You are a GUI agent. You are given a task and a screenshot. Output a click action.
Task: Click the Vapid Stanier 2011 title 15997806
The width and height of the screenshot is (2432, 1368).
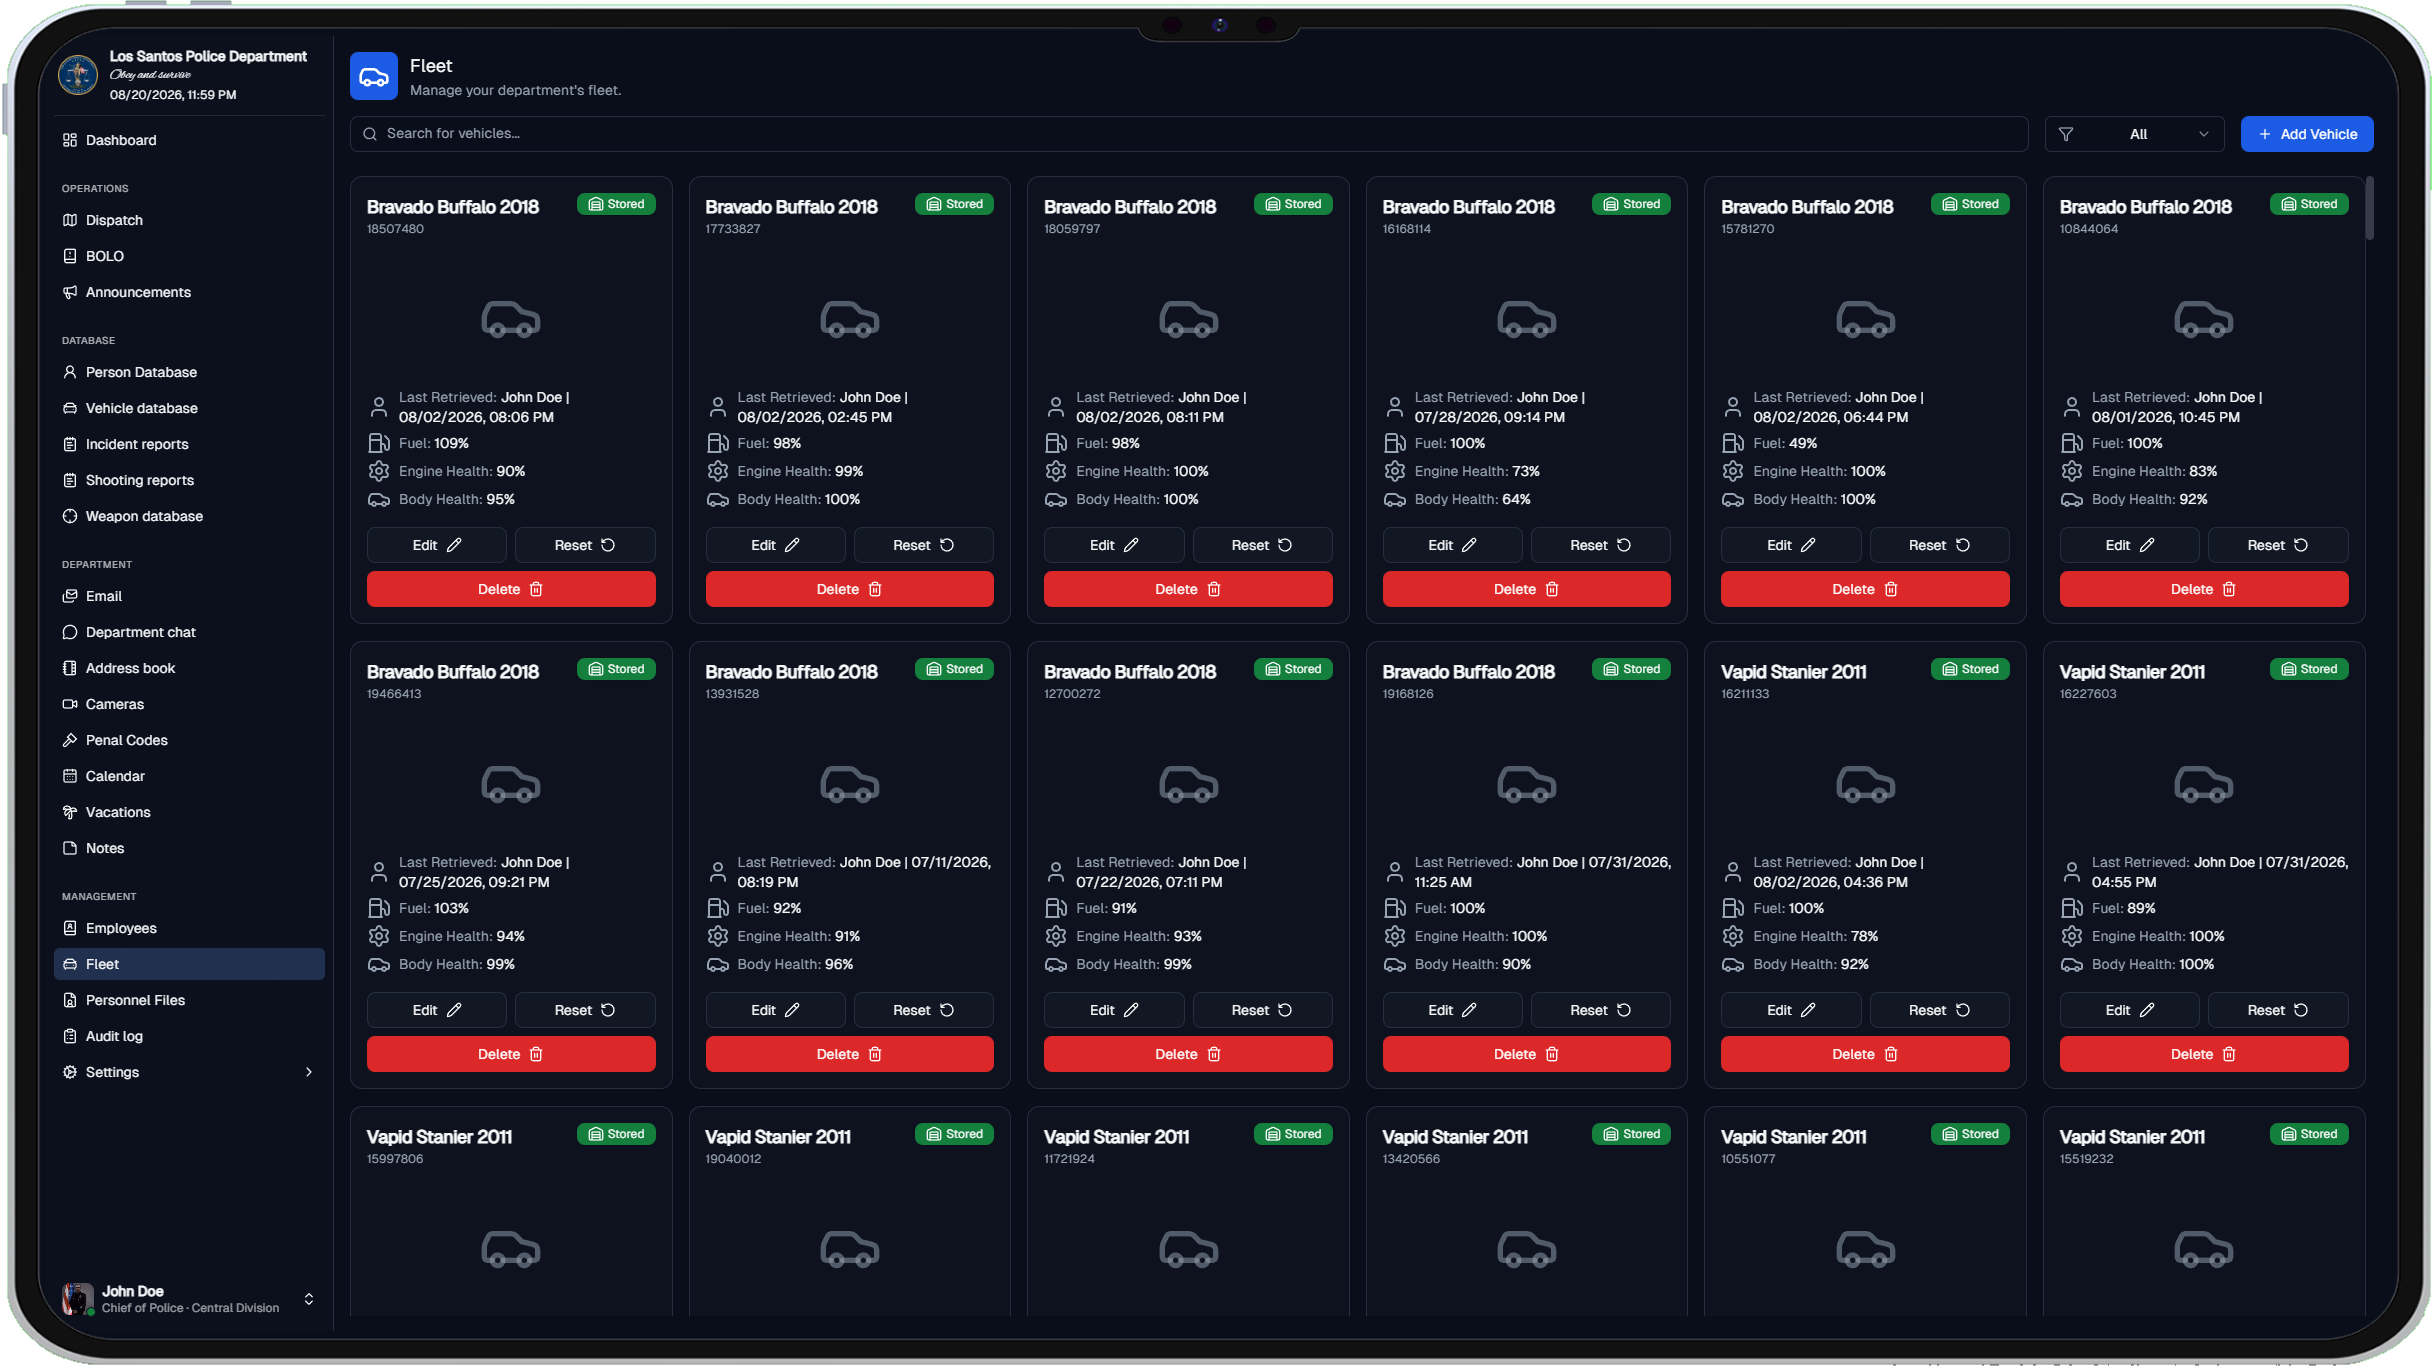coord(439,1137)
